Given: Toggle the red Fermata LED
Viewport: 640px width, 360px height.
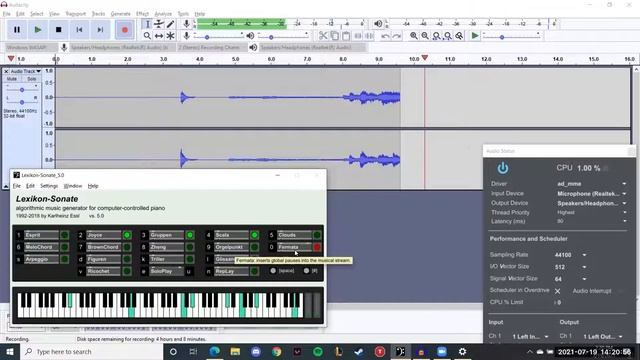Looking at the screenshot, I should click(x=317, y=247).
